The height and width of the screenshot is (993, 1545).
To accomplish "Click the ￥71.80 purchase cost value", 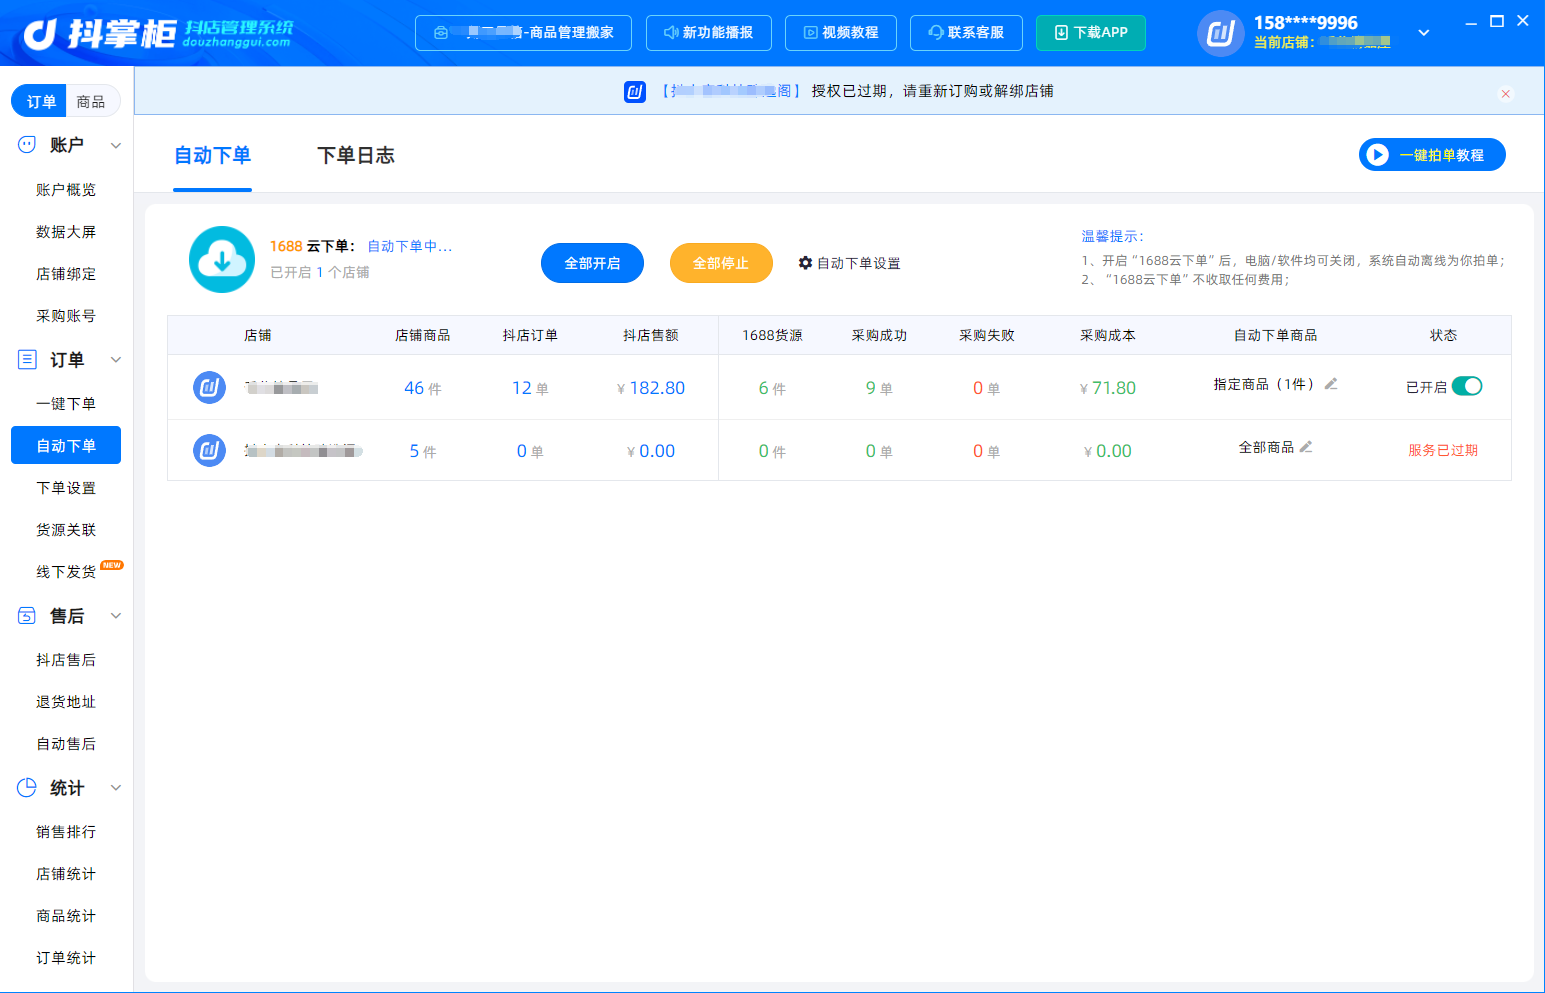I will point(1108,388).
